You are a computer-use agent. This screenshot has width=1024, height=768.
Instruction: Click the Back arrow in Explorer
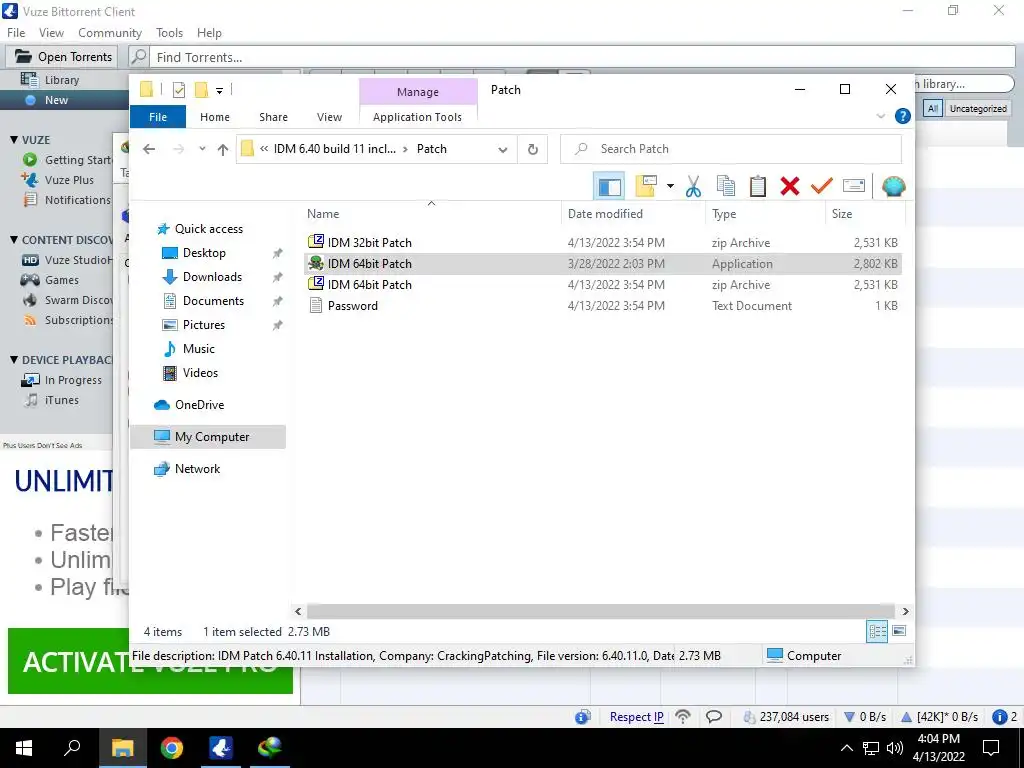click(x=149, y=149)
